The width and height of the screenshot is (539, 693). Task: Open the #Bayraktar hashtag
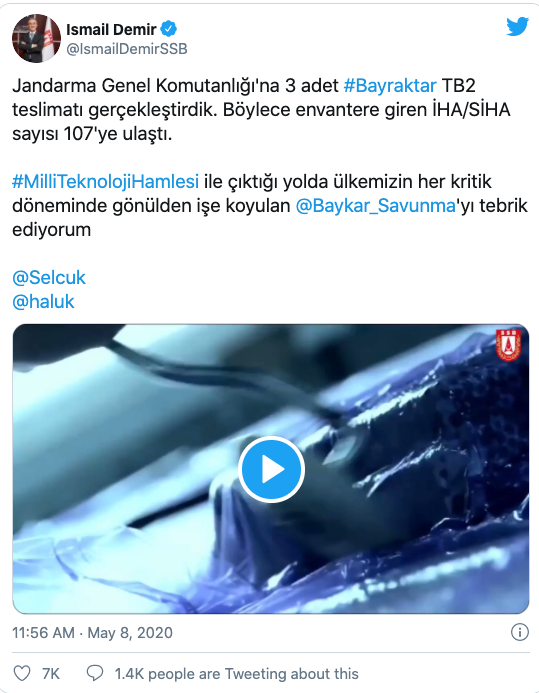point(390,85)
